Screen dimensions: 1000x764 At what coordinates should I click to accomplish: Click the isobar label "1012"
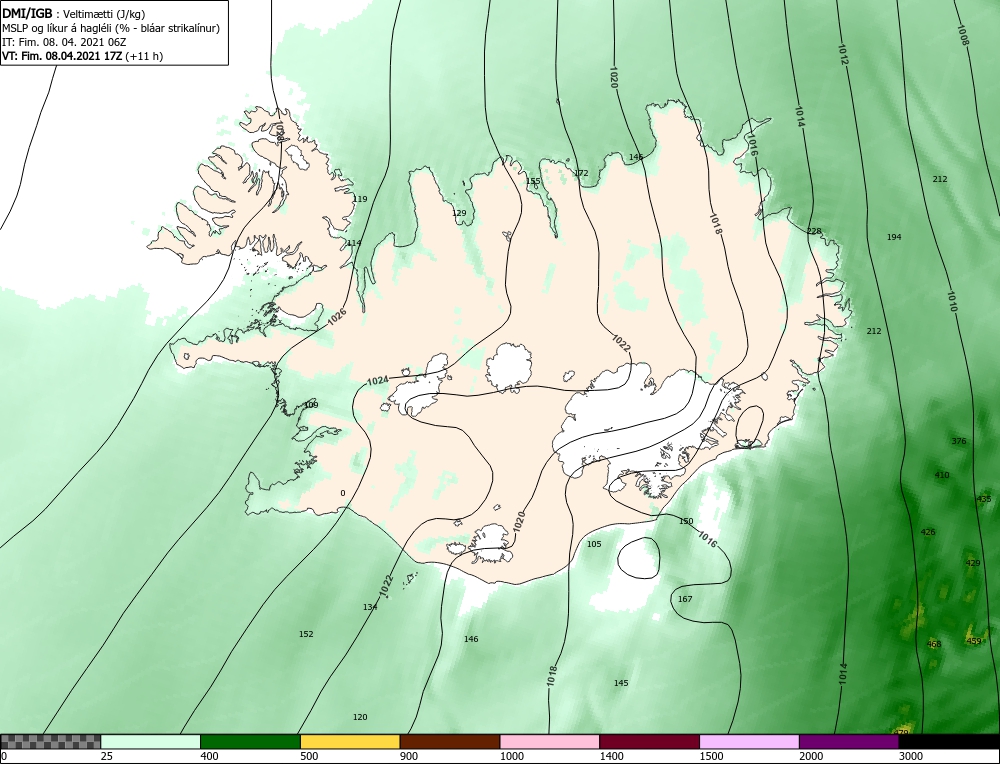click(843, 54)
